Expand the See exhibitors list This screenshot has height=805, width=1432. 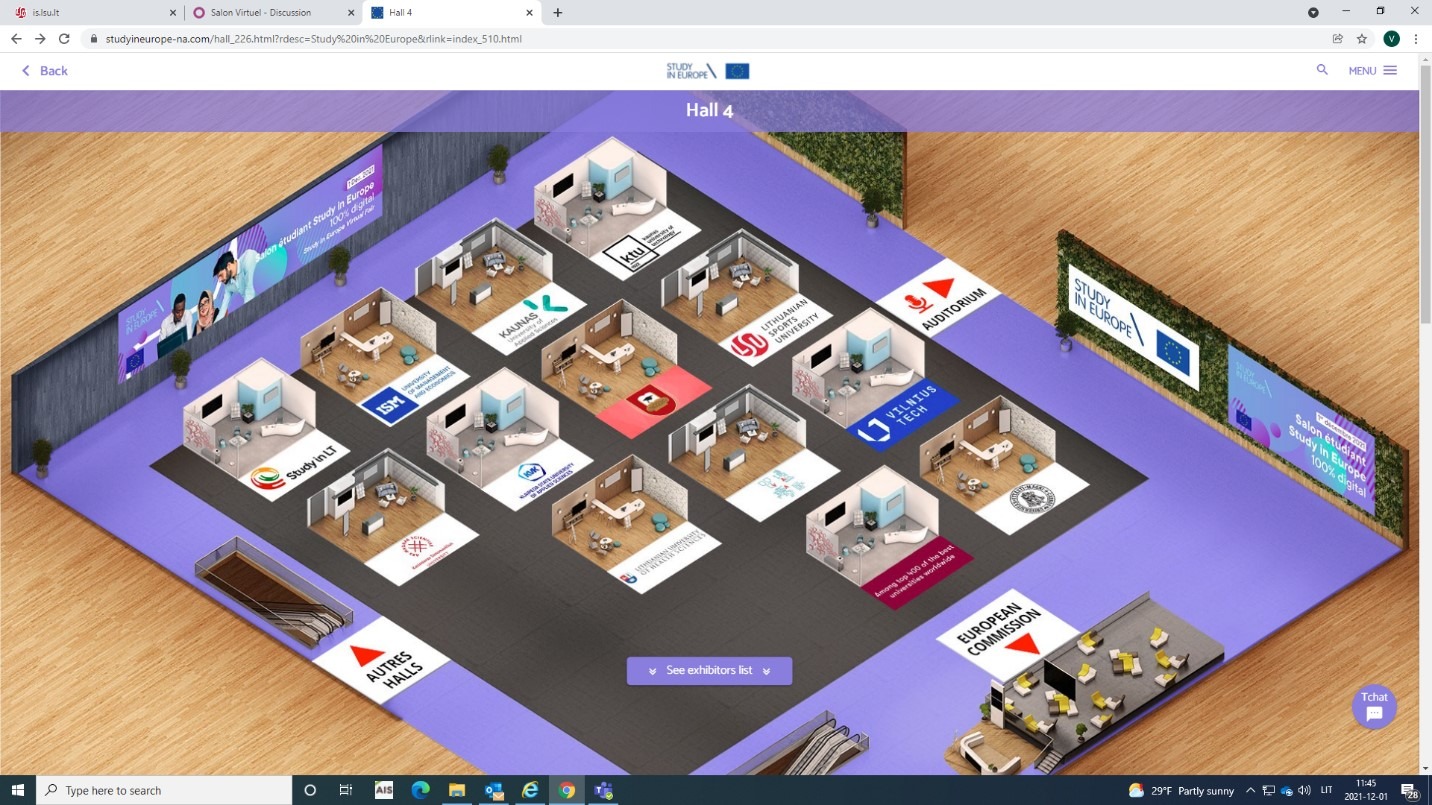tap(709, 670)
